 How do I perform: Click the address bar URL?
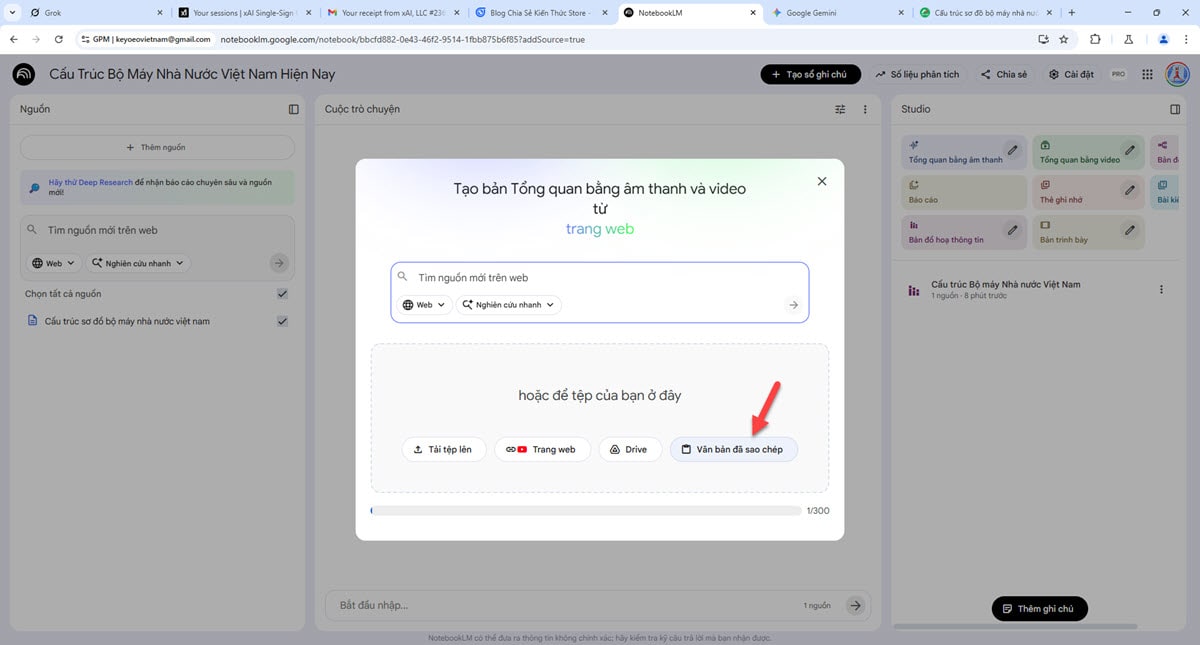click(402, 39)
